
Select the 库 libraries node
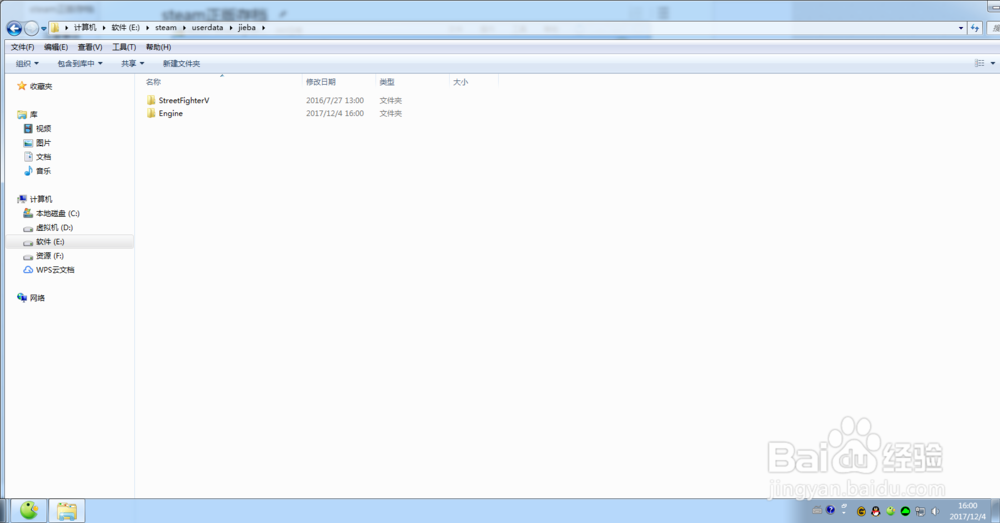pyautogui.click(x=33, y=115)
